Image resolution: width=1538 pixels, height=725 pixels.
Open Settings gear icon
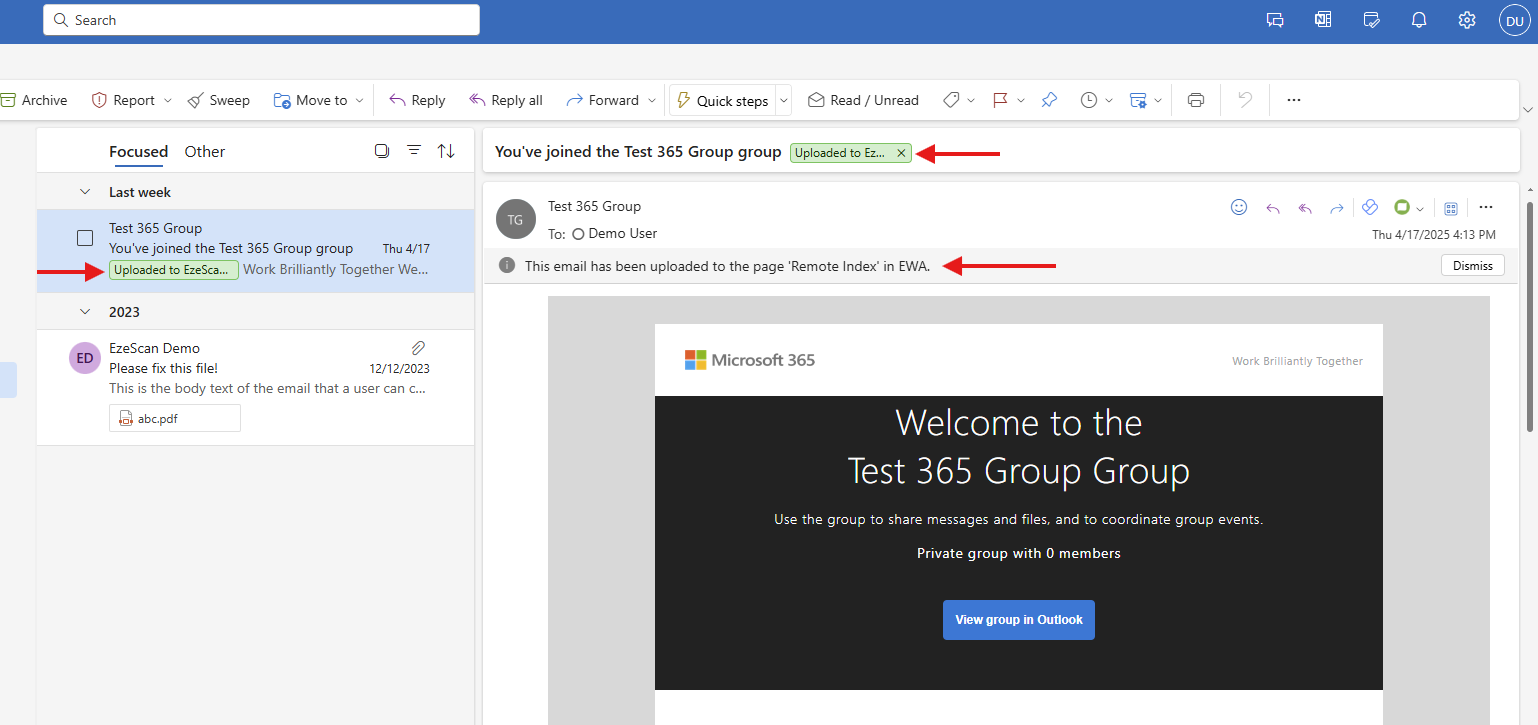(x=1467, y=20)
